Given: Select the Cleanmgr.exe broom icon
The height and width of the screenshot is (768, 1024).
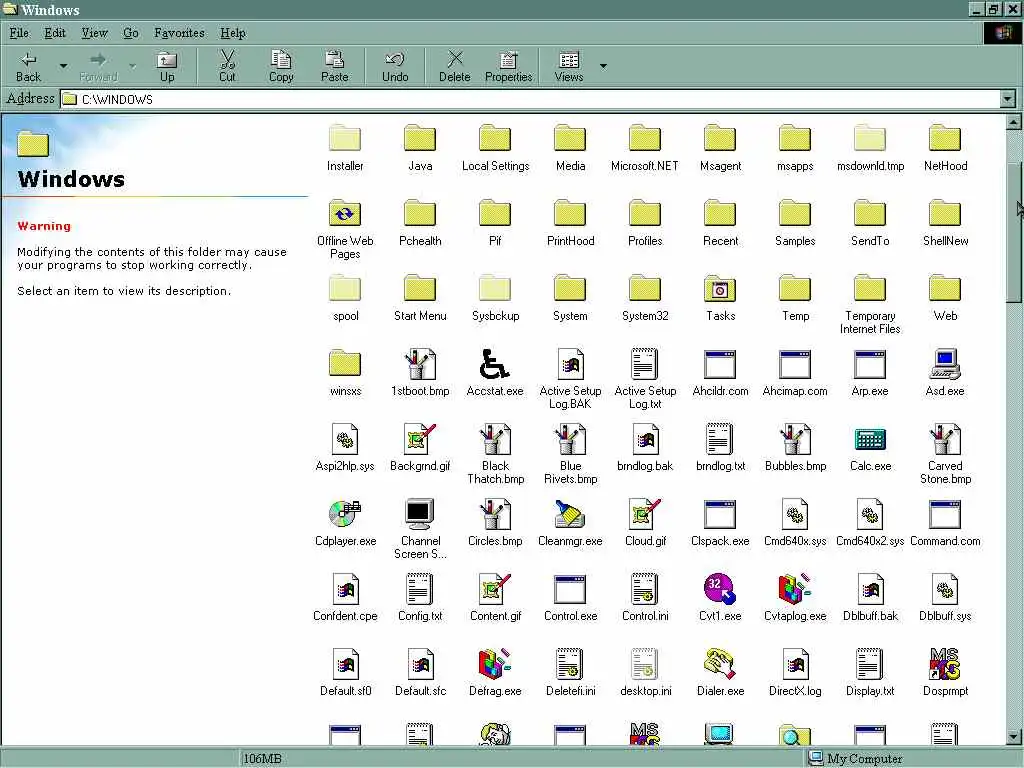Looking at the screenshot, I should [569, 514].
